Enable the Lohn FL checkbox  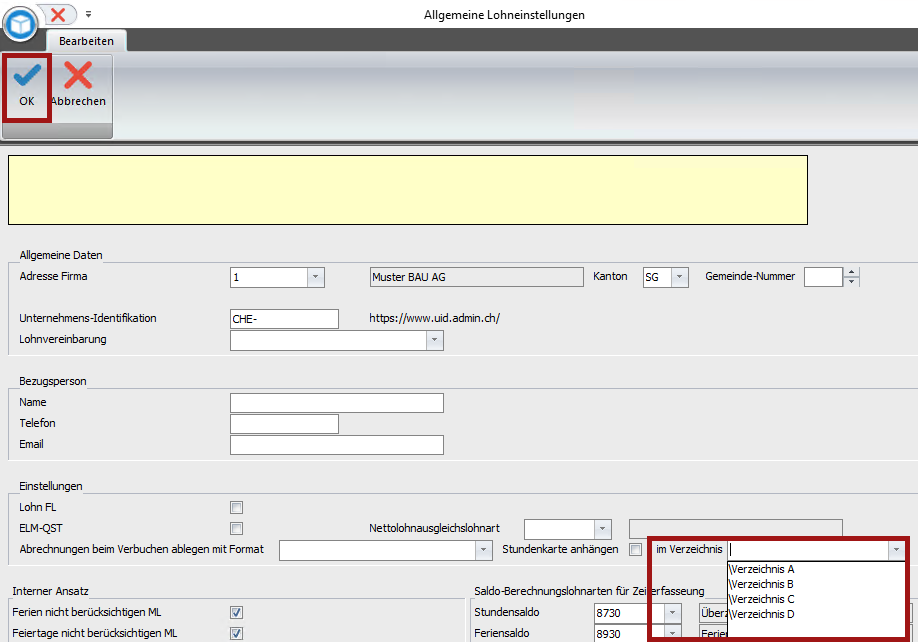click(237, 507)
